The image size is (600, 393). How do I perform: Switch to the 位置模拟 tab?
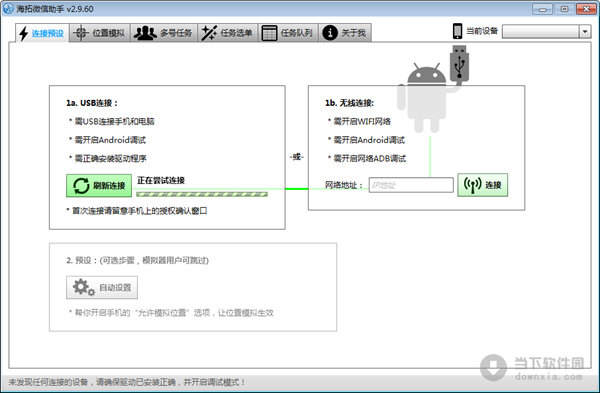click(x=99, y=33)
